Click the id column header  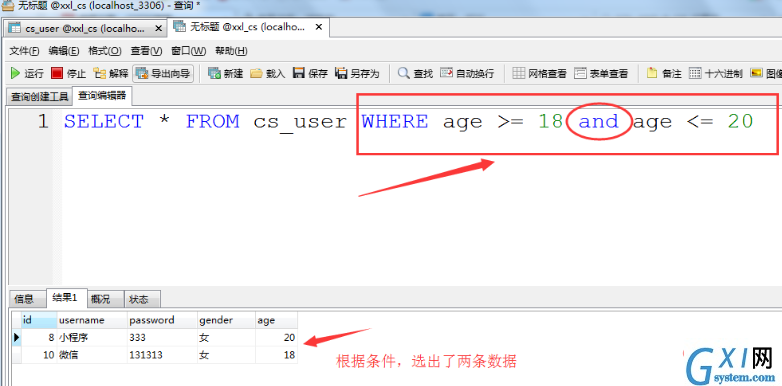[x=39, y=320]
